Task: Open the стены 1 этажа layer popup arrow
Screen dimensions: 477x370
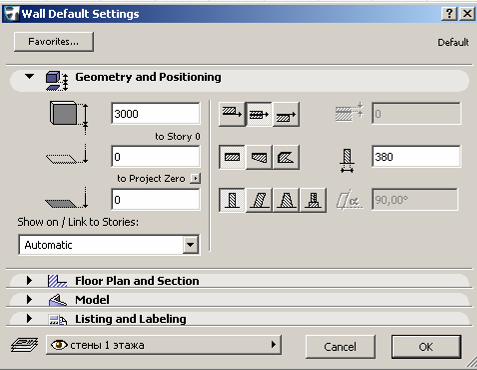Action: tap(274, 344)
